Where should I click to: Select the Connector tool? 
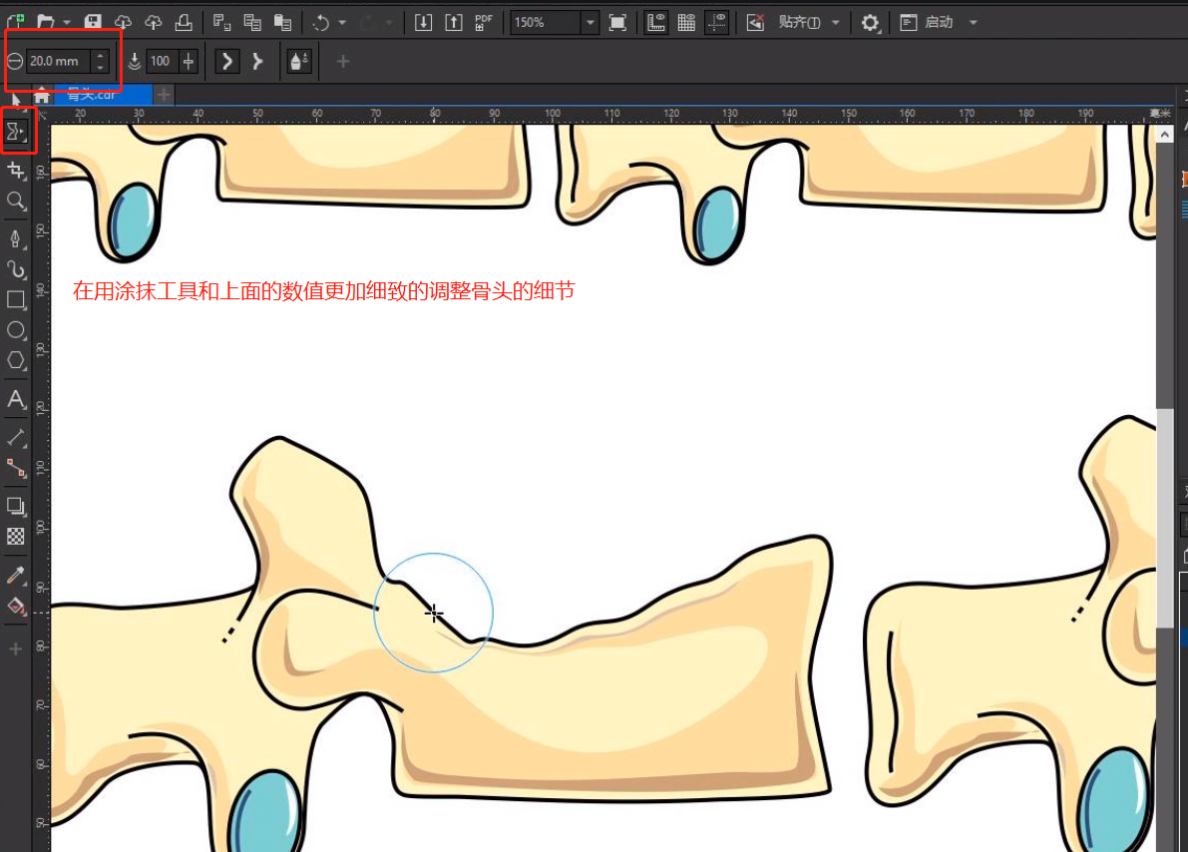[16, 467]
